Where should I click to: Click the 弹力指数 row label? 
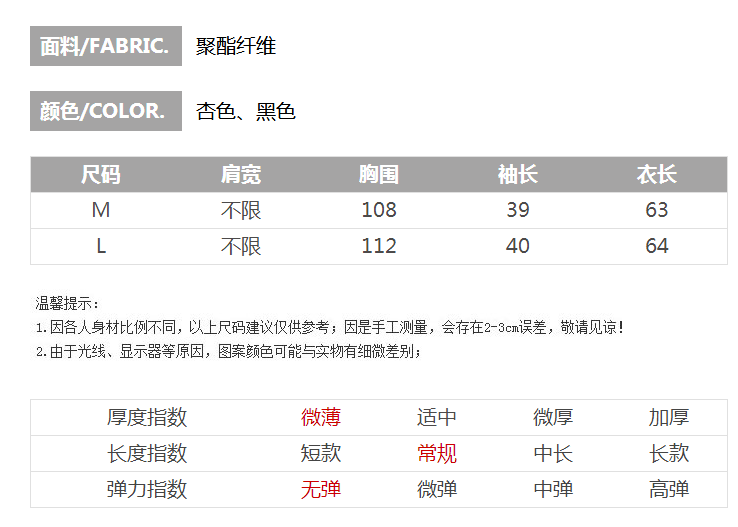tap(147, 490)
